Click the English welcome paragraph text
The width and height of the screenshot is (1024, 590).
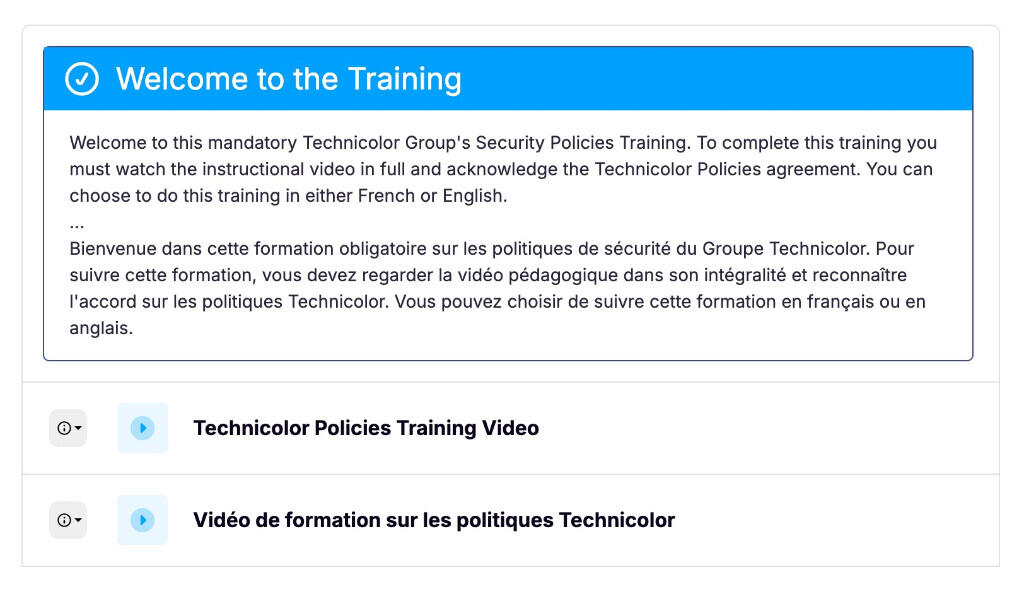[x=503, y=169]
